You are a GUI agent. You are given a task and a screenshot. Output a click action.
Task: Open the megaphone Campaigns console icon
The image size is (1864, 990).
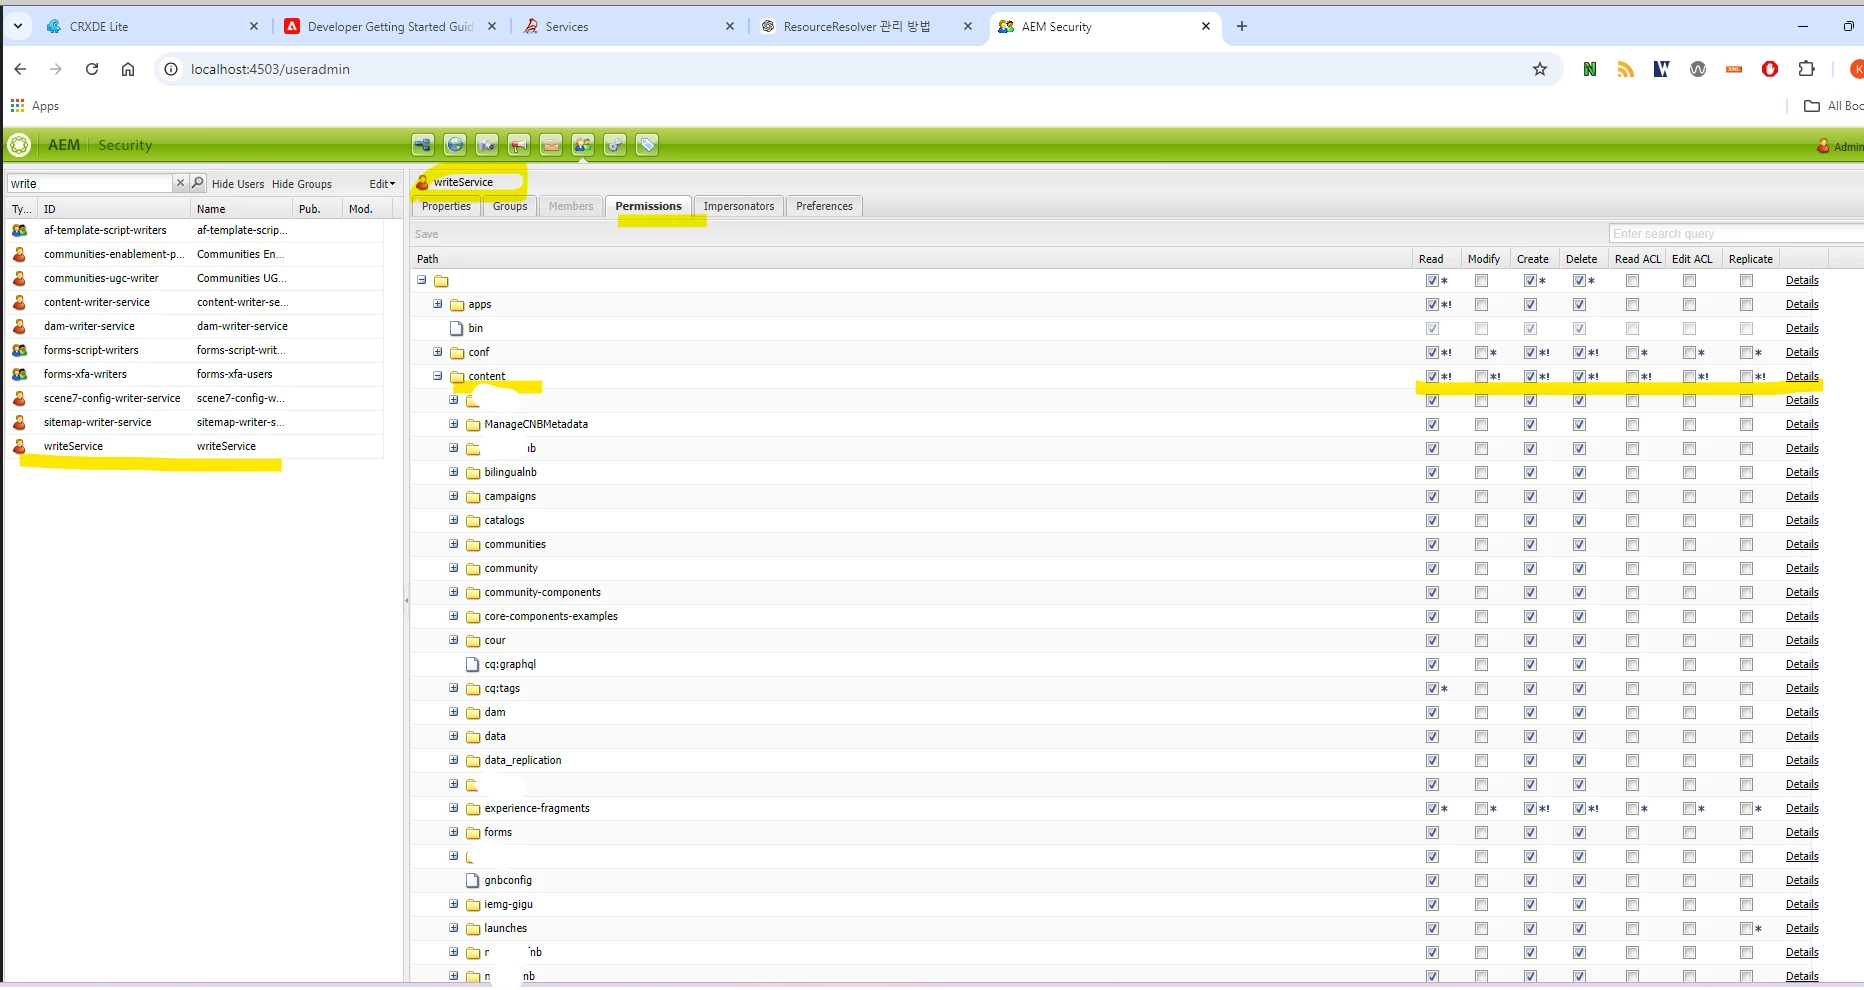point(519,145)
